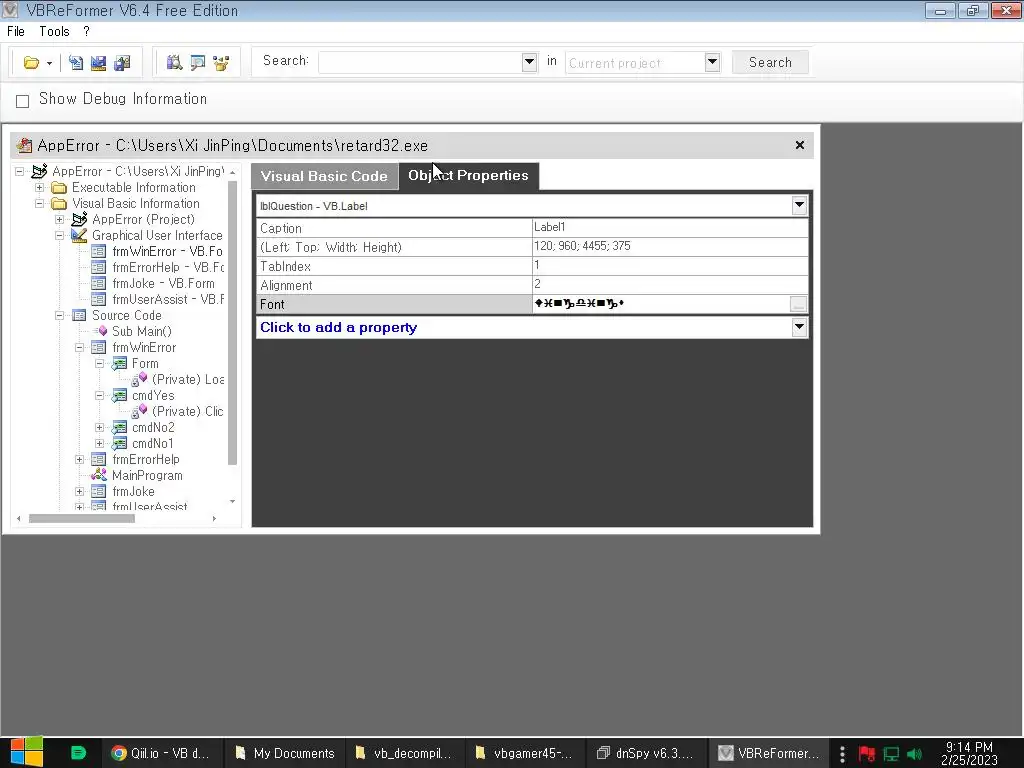
Task: Switch to dnSpy taskbar window
Action: click(645, 753)
